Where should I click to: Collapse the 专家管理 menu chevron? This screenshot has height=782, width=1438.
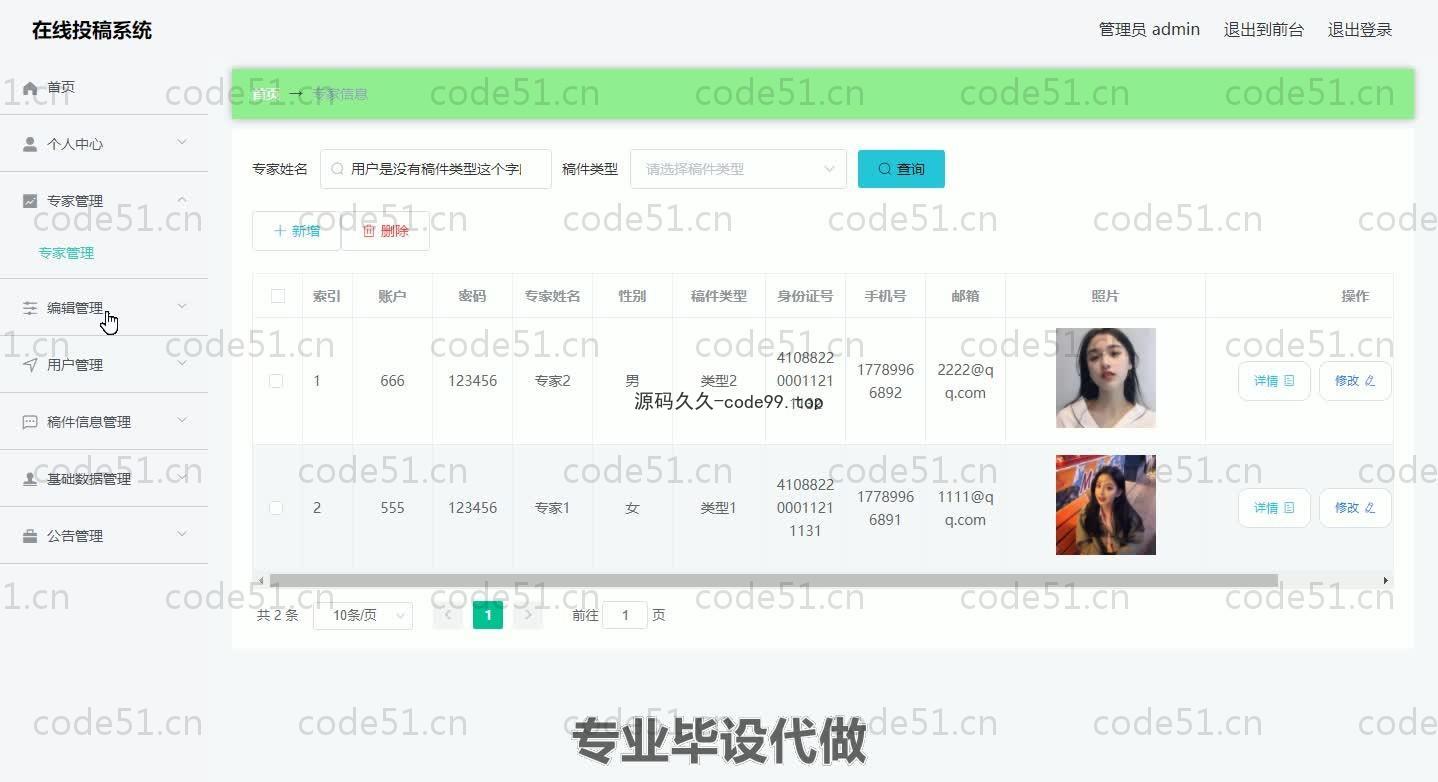182,200
